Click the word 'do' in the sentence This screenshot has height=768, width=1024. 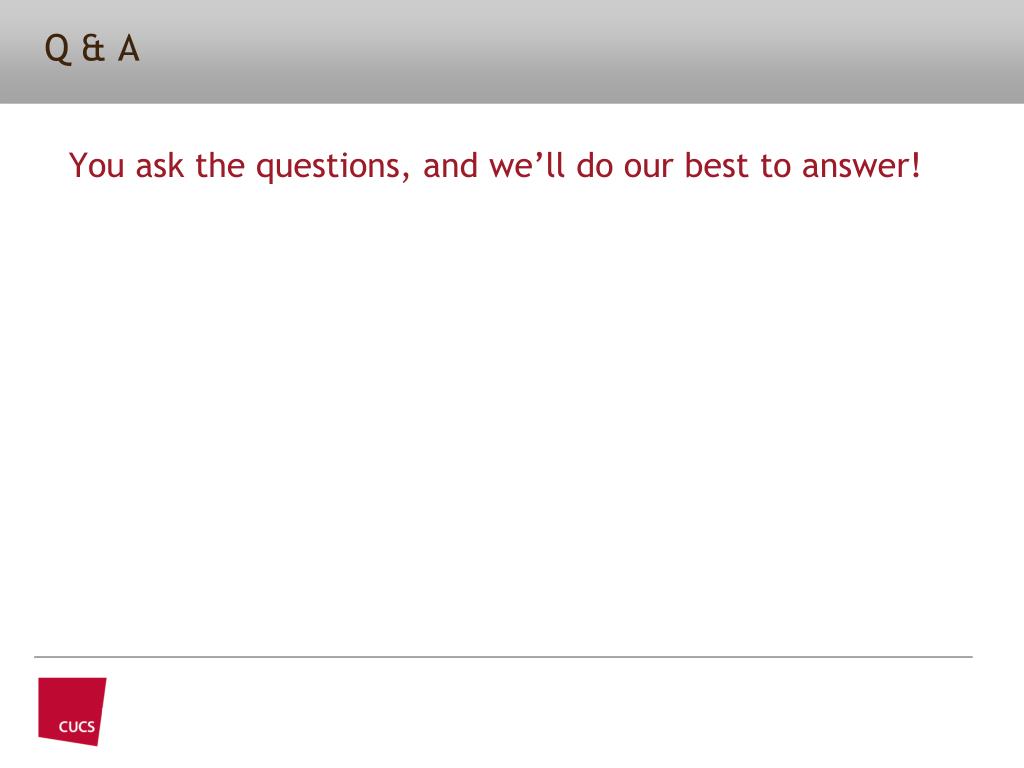click(594, 165)
